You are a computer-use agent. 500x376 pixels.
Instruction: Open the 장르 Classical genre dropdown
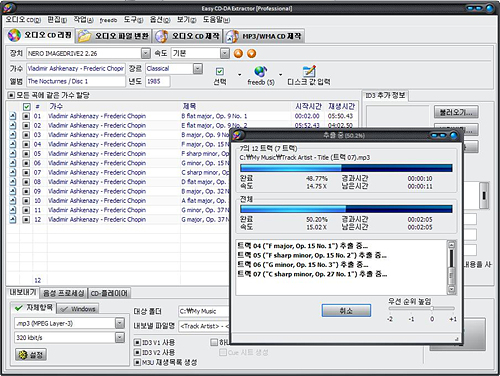[x=198, y=69]
